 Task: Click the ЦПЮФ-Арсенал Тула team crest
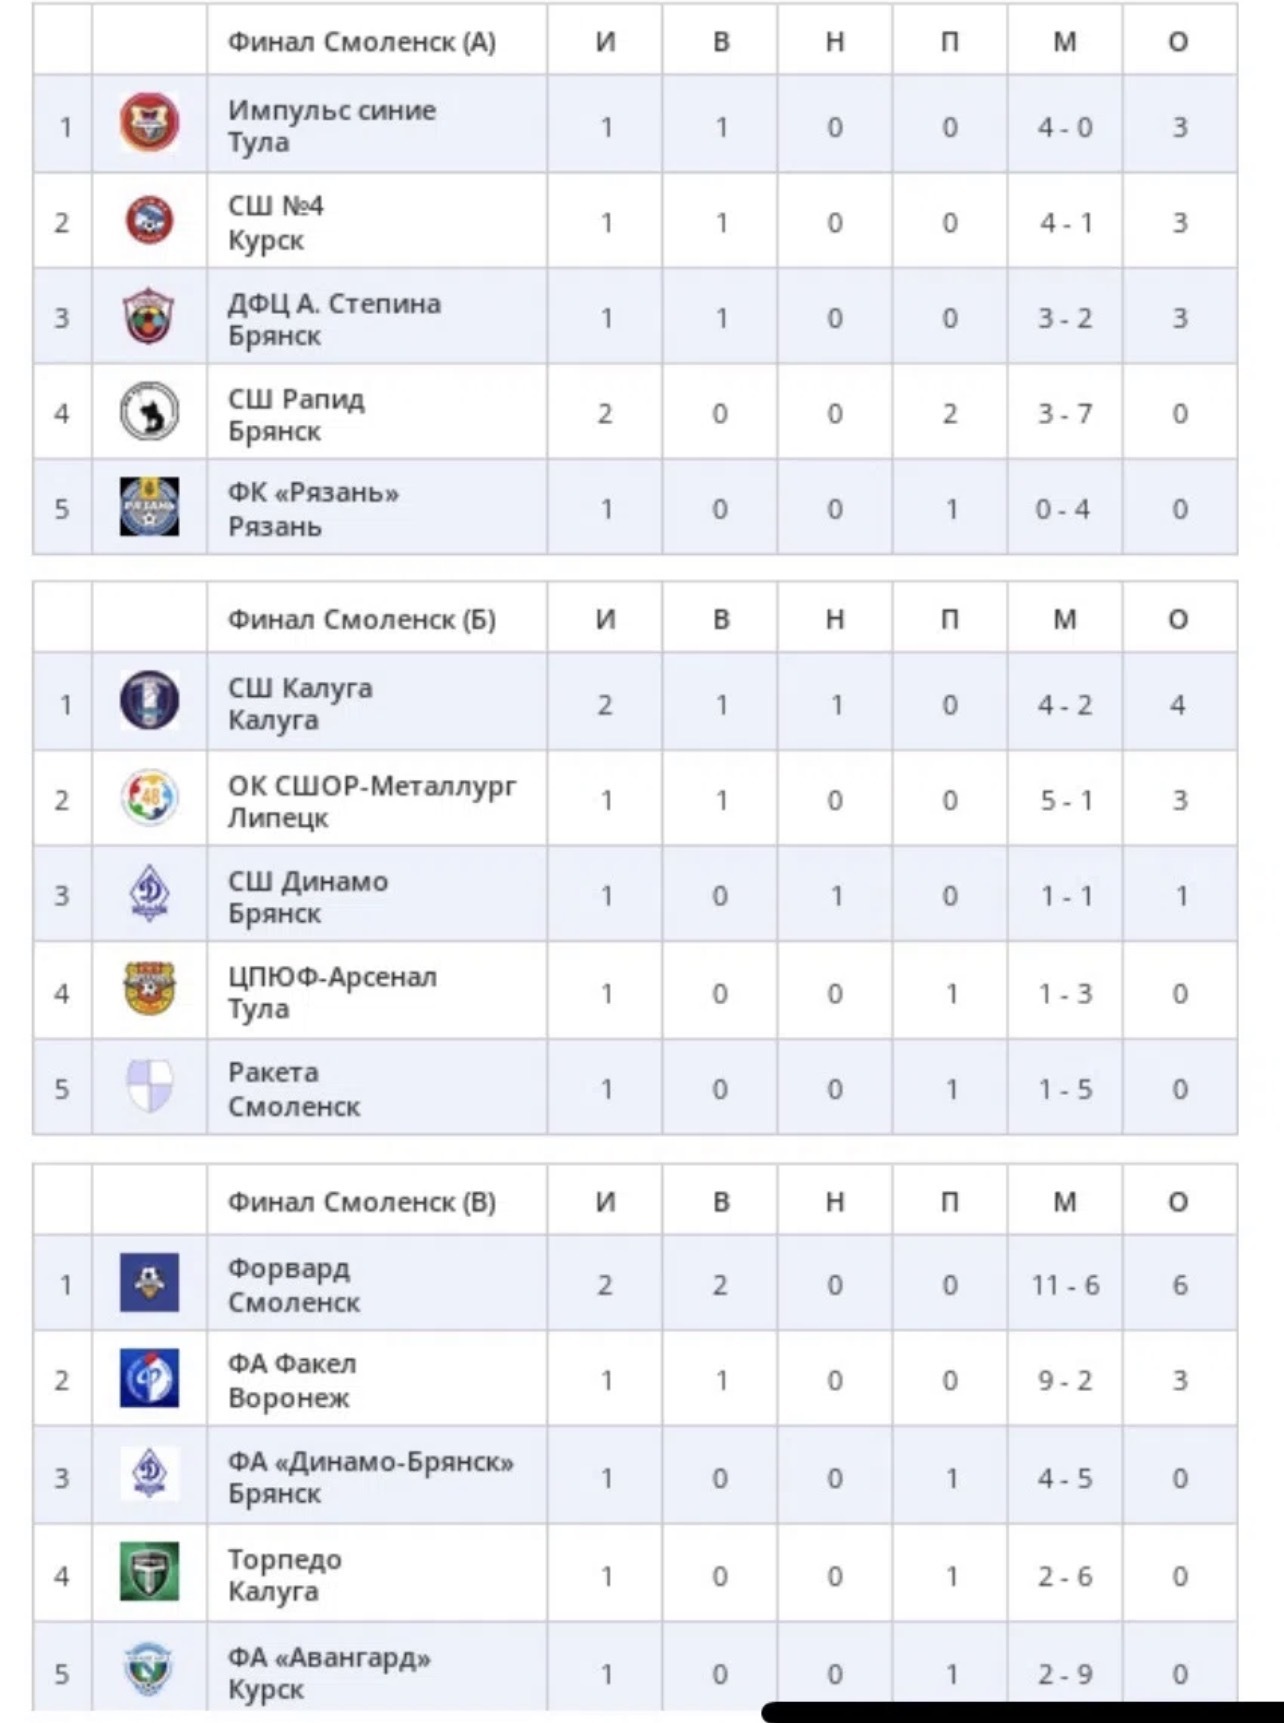149,989
